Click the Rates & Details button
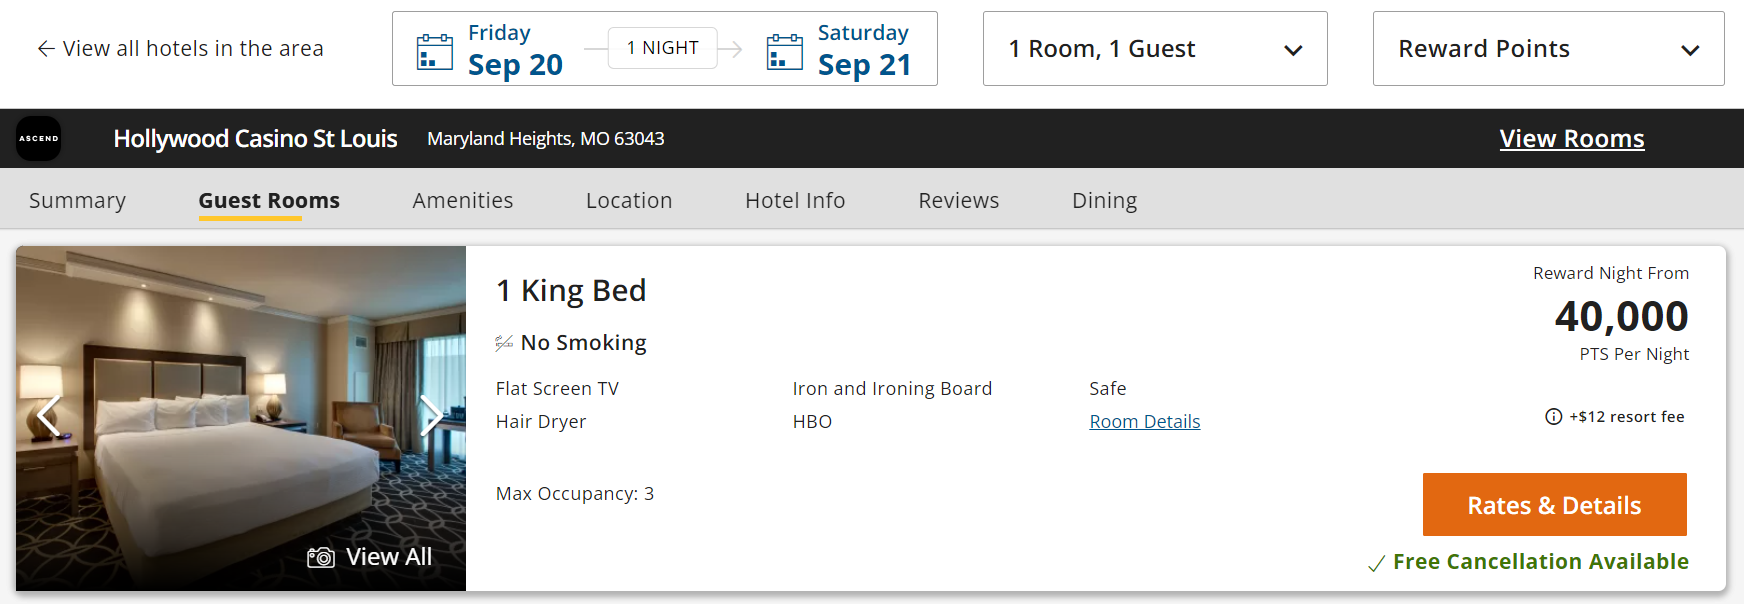 [x=1554, y=504]
